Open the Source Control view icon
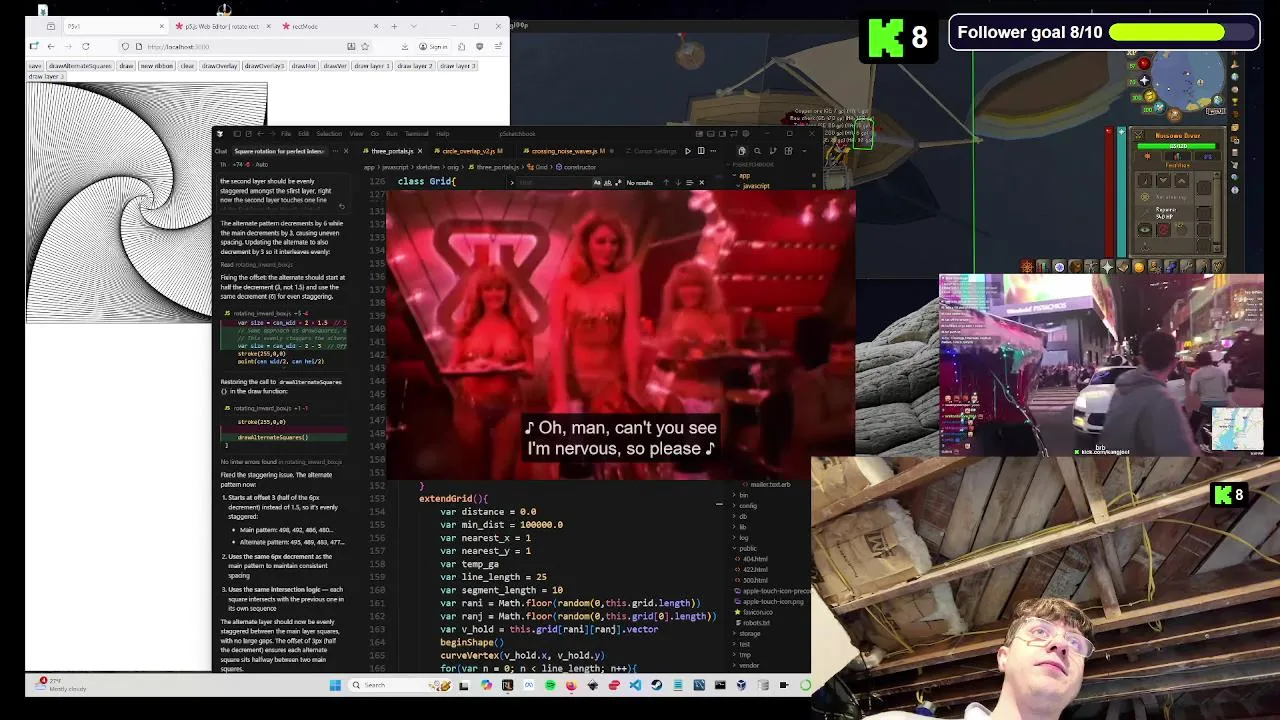 [773, 151]
